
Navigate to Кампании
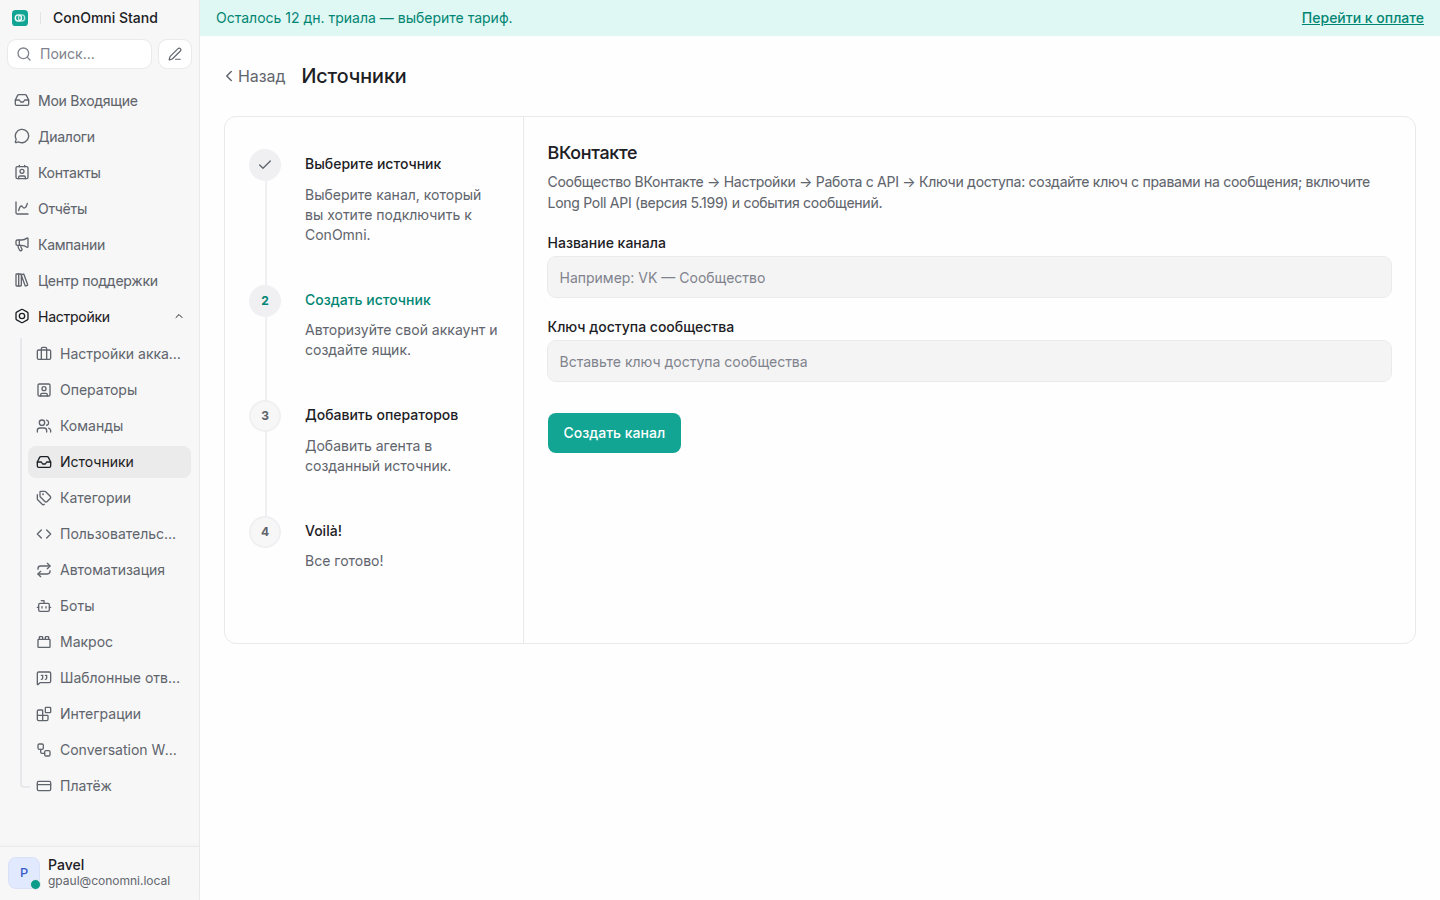[x=99, y=245]
